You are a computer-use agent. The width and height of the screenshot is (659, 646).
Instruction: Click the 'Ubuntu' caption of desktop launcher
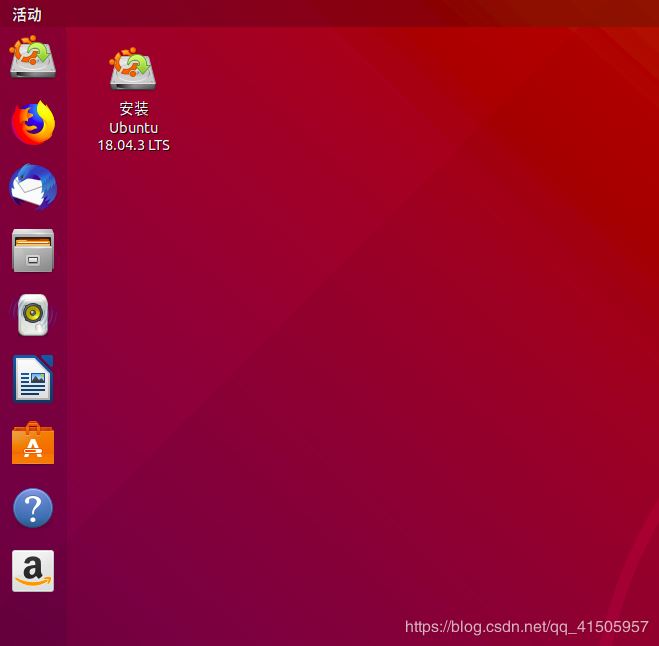(133, 127)
